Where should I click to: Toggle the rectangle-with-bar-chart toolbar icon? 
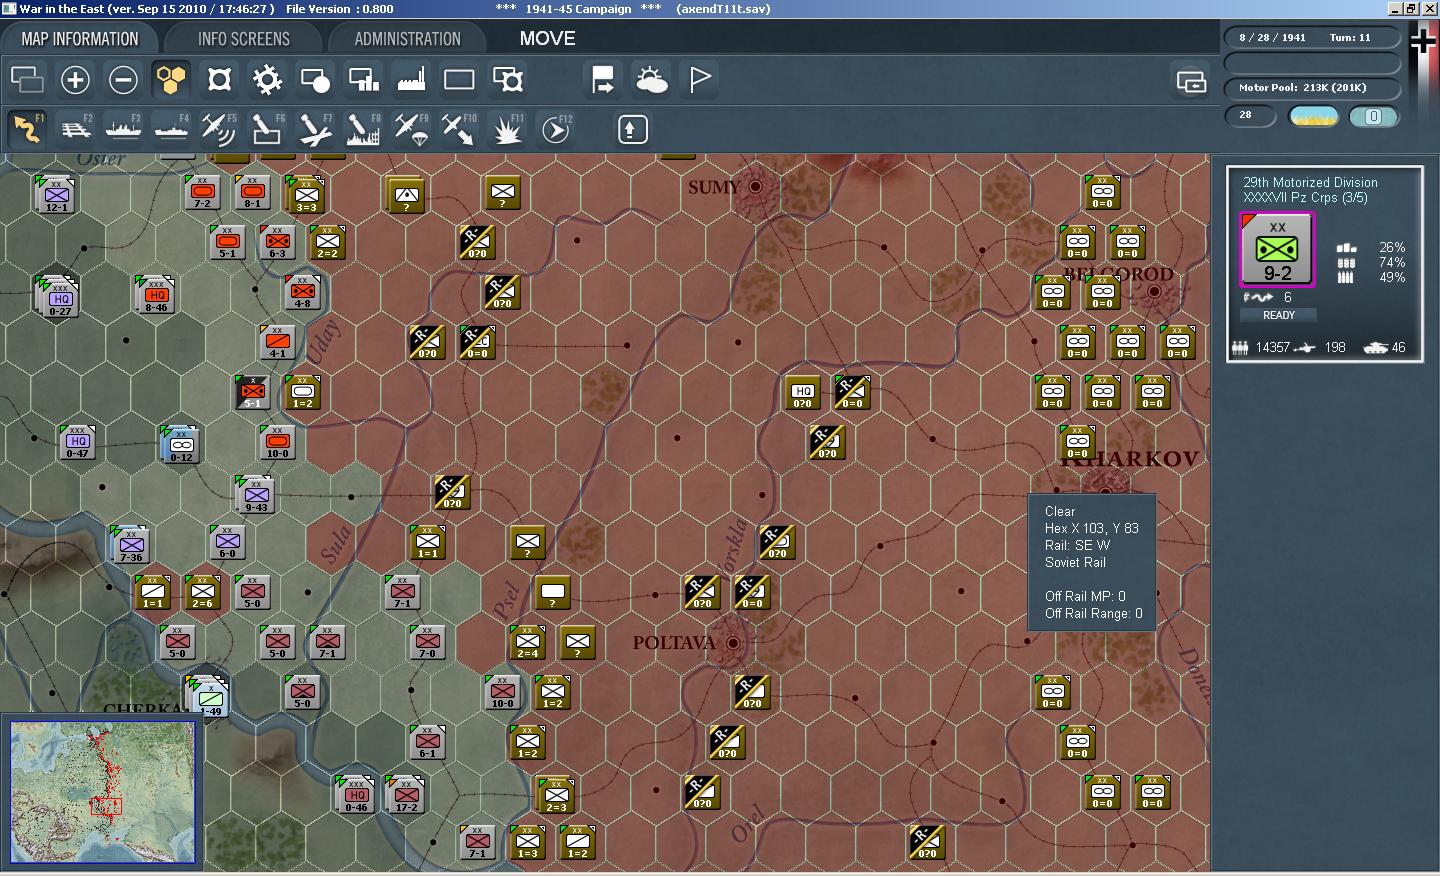tap(363, 80)
